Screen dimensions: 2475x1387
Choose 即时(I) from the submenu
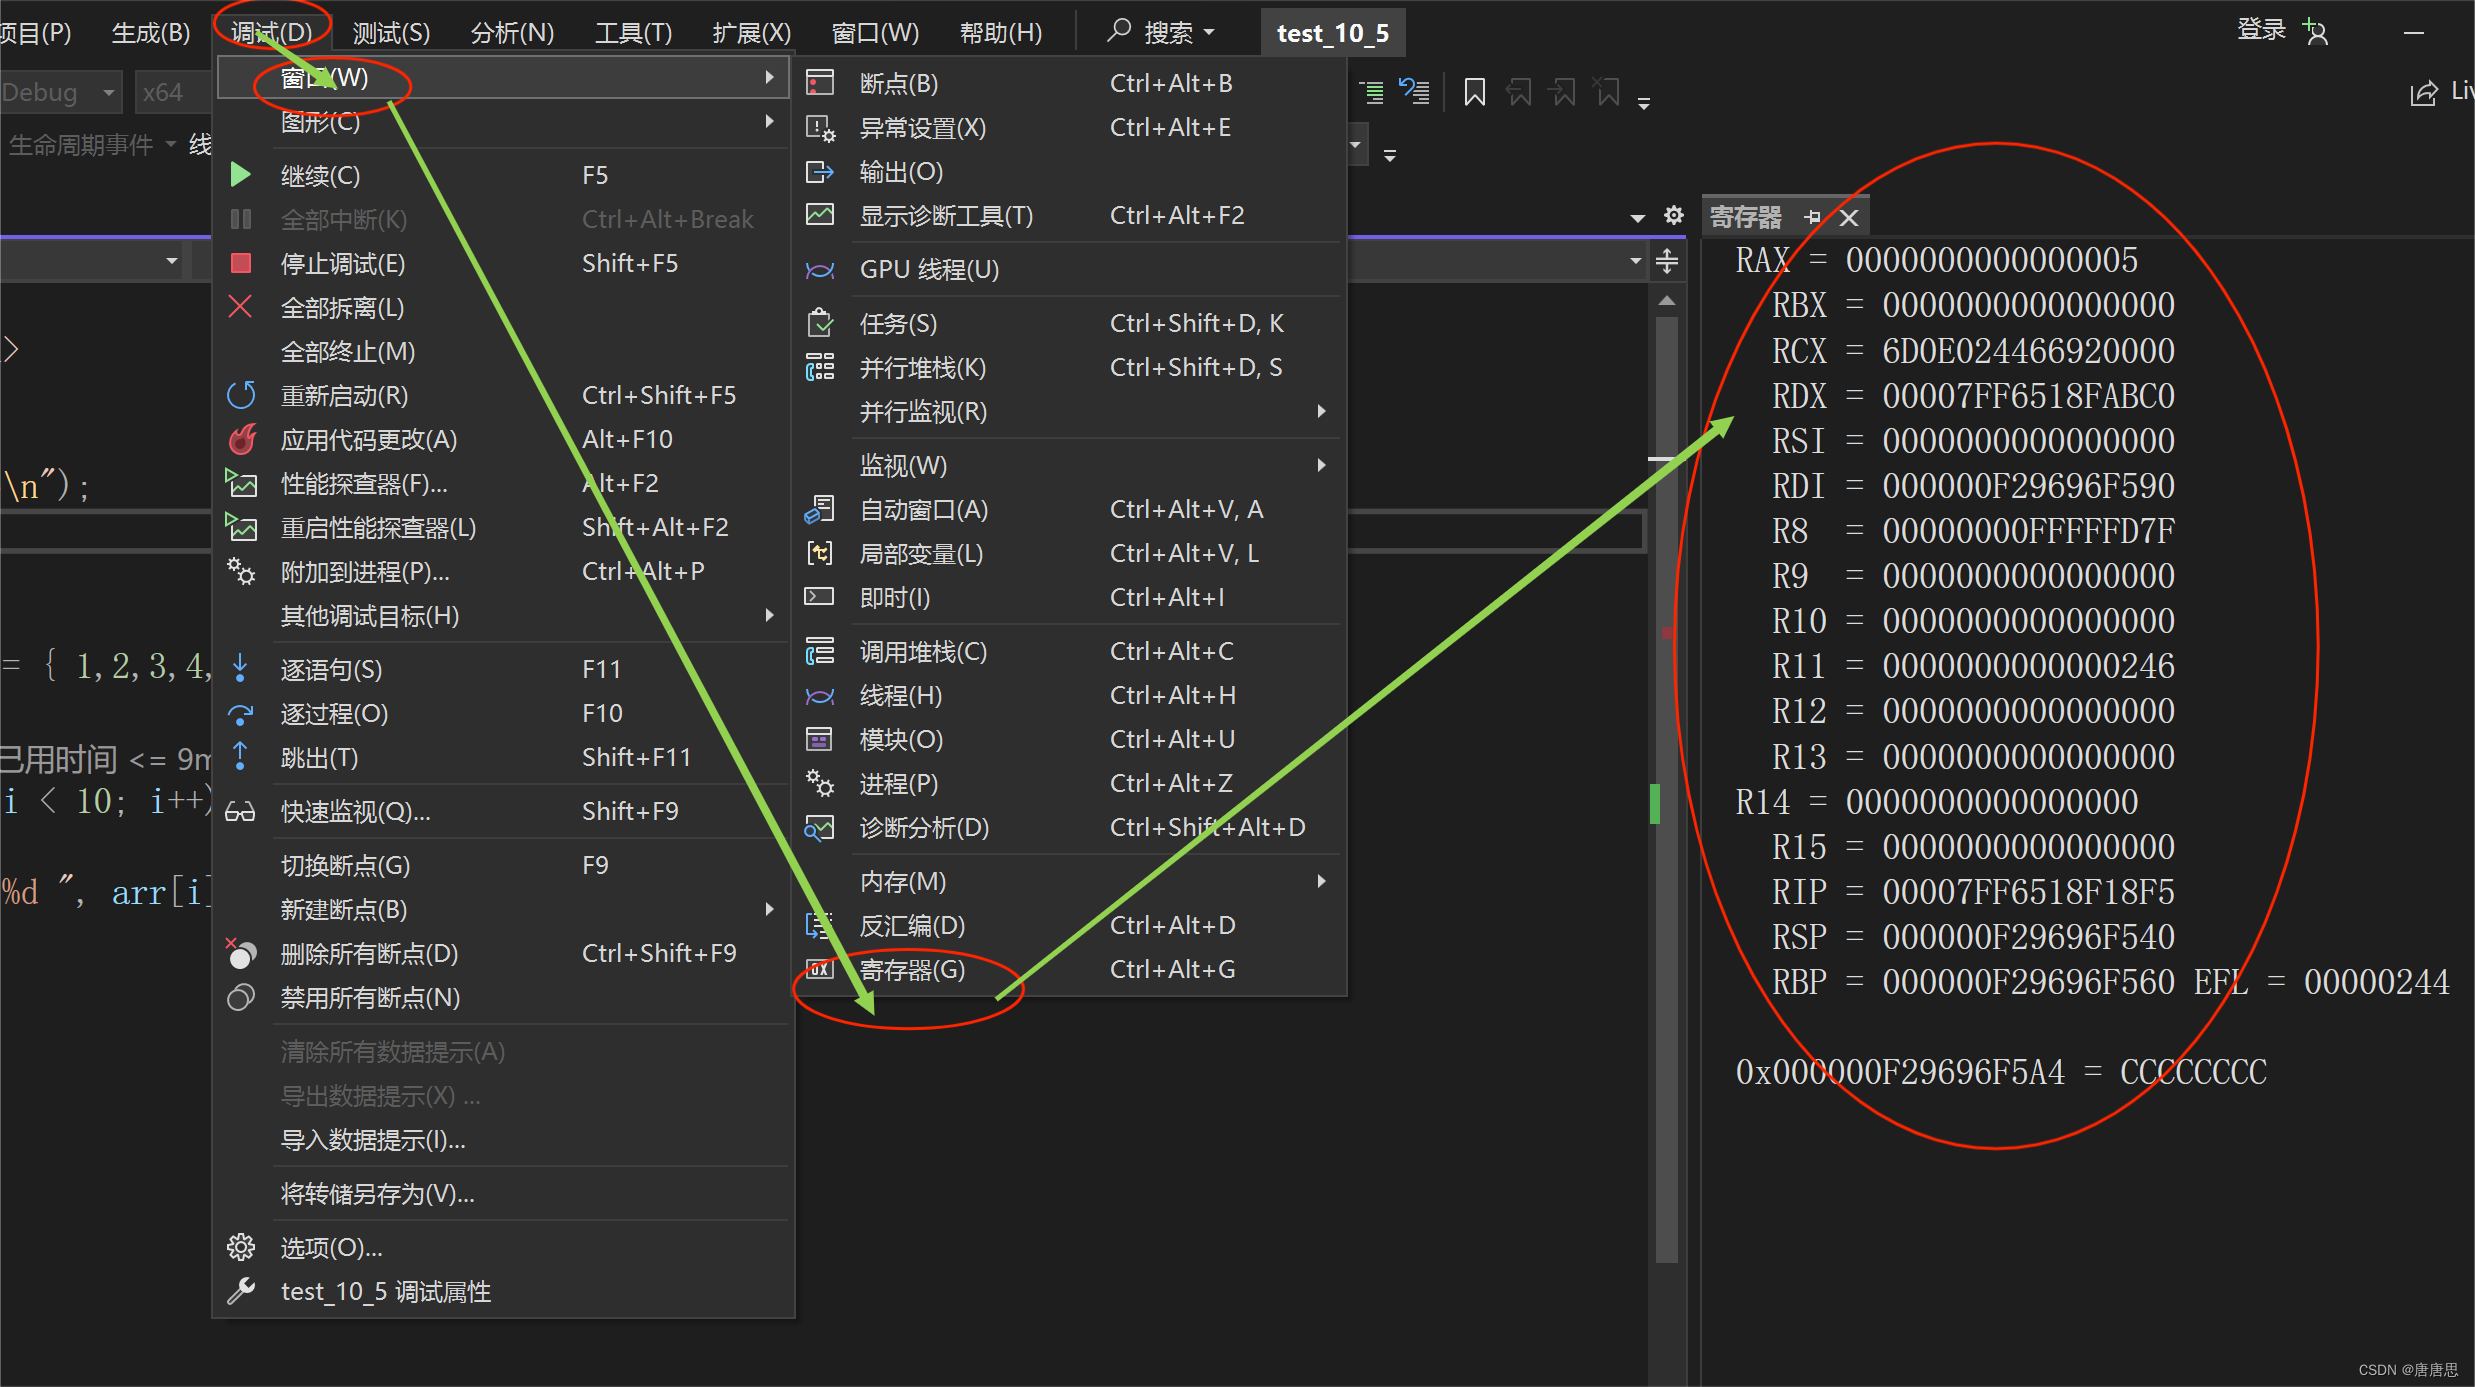pos(1071,597)
